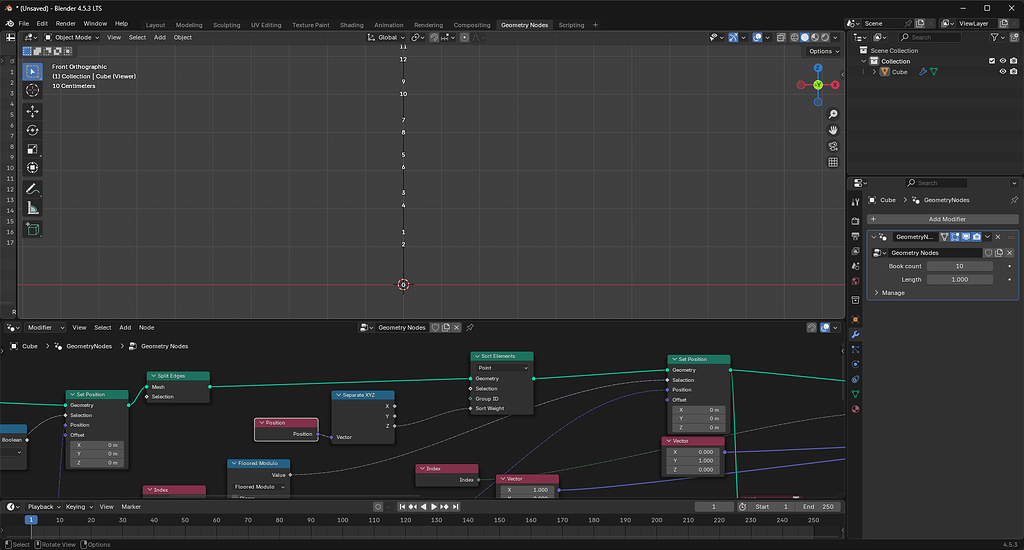Switch perspective/orthographic grid icon
1024x550 pixels.
tap(833, 162)
